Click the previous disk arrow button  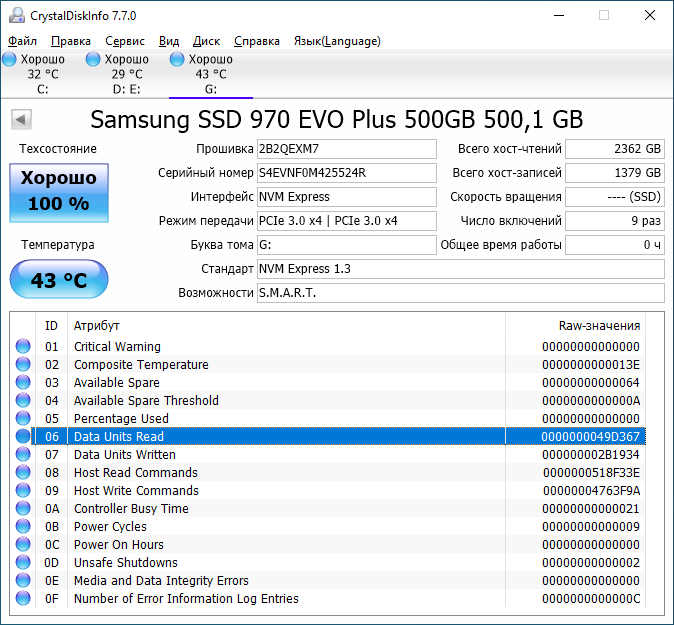point(20,120)
